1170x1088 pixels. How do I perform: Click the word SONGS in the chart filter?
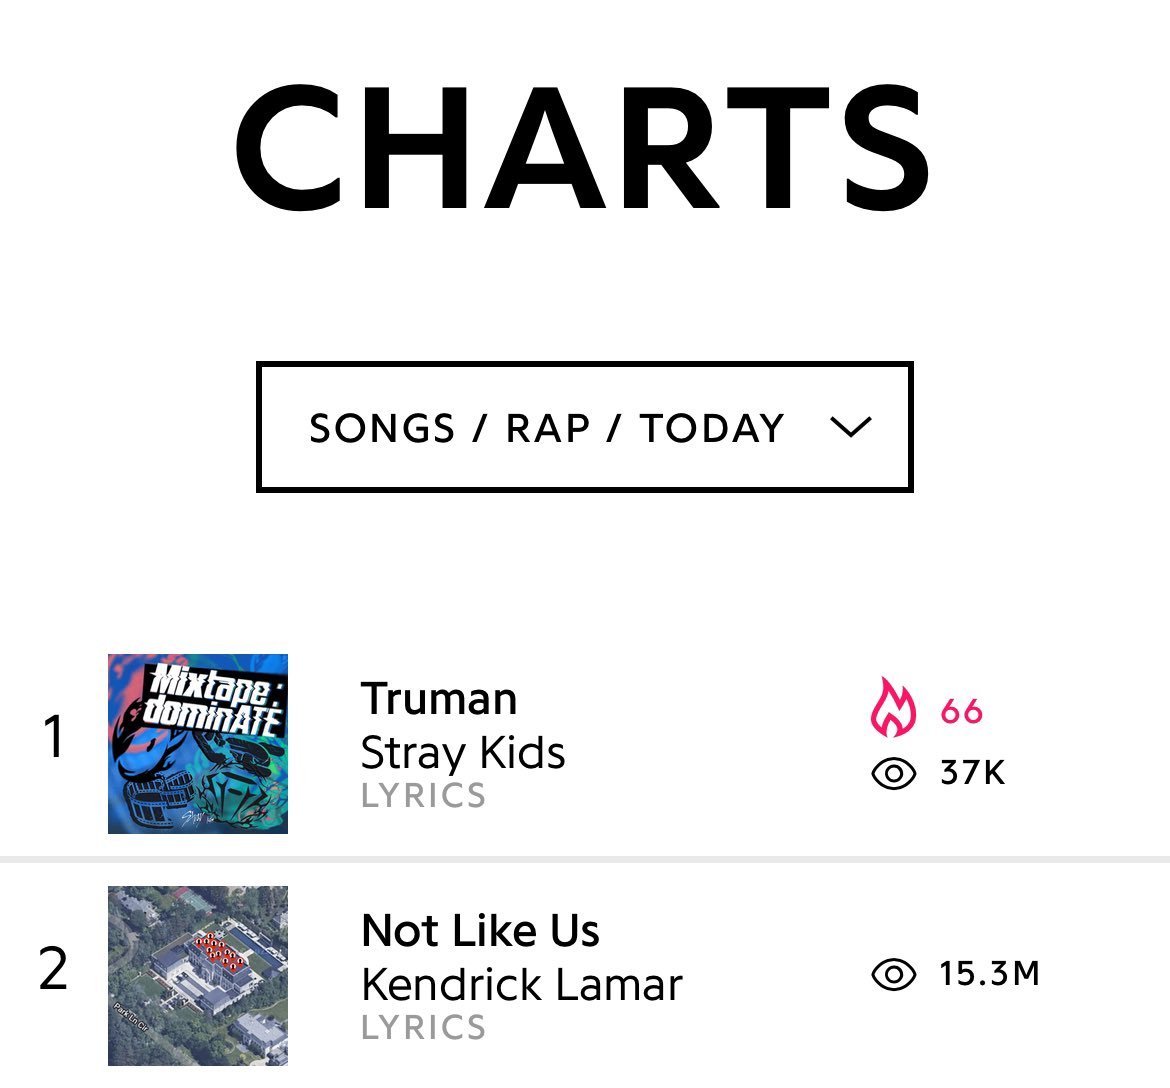[x=382, y=428]
